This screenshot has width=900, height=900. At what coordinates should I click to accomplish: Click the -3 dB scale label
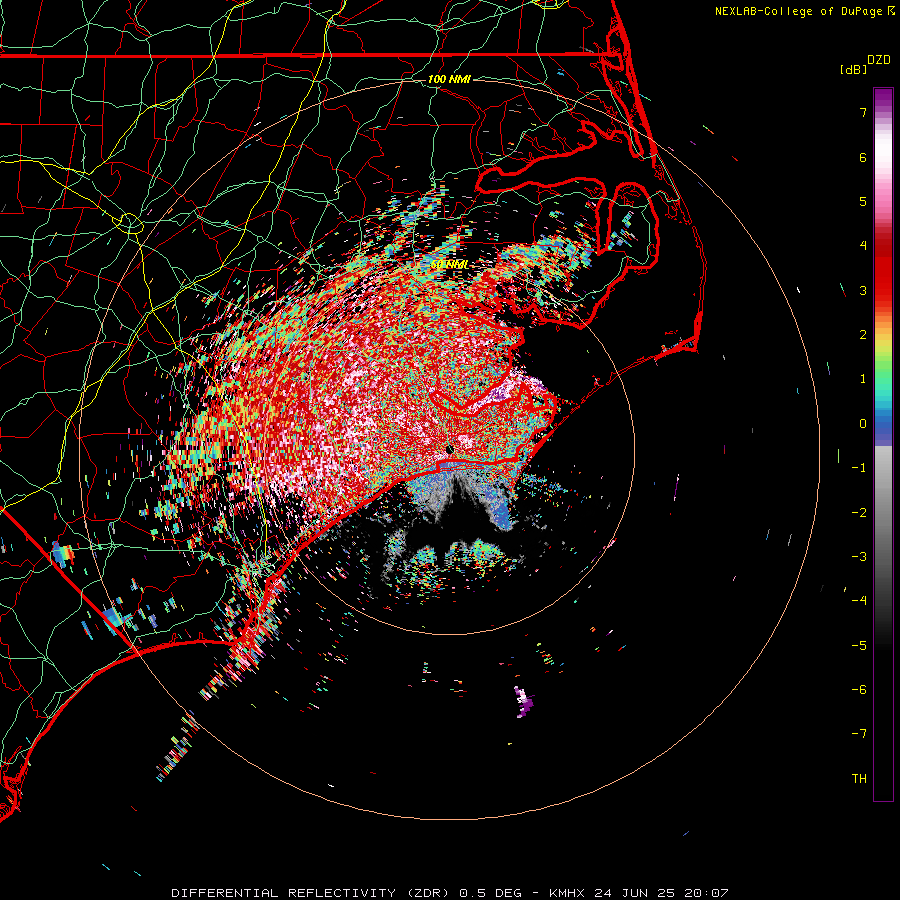pyautogui.click(x=859, y=557)
